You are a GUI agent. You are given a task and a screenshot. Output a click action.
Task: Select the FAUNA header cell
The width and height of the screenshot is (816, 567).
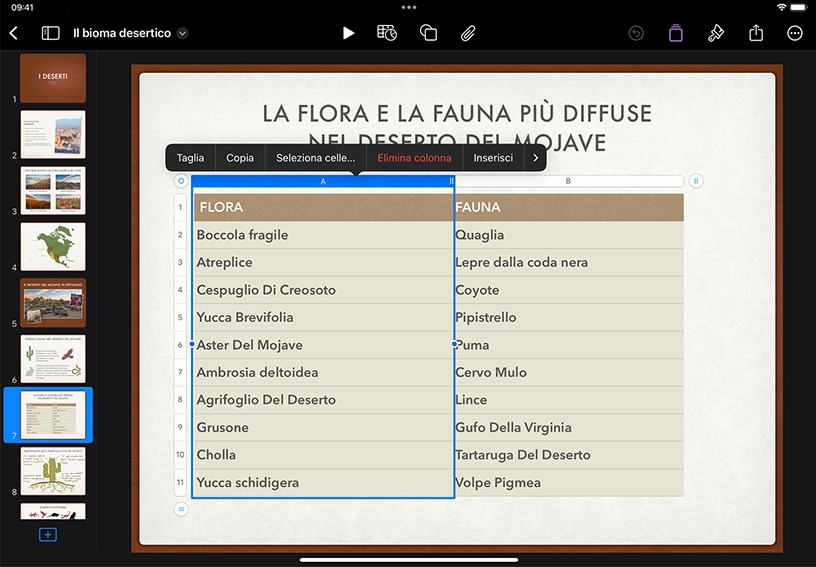[x=569, y=207]
